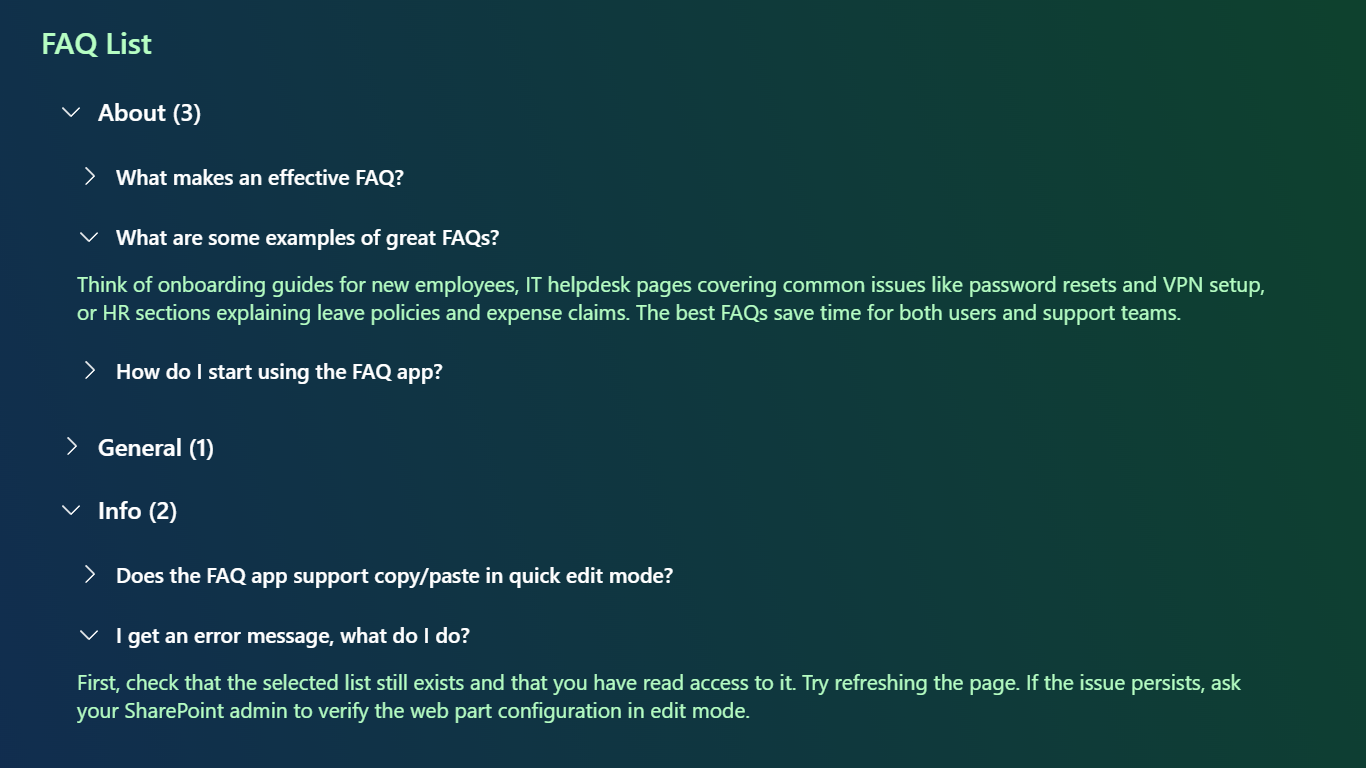Collapse the About (3) category chevron
This screenshot has height=768, width=1366.
71,113
